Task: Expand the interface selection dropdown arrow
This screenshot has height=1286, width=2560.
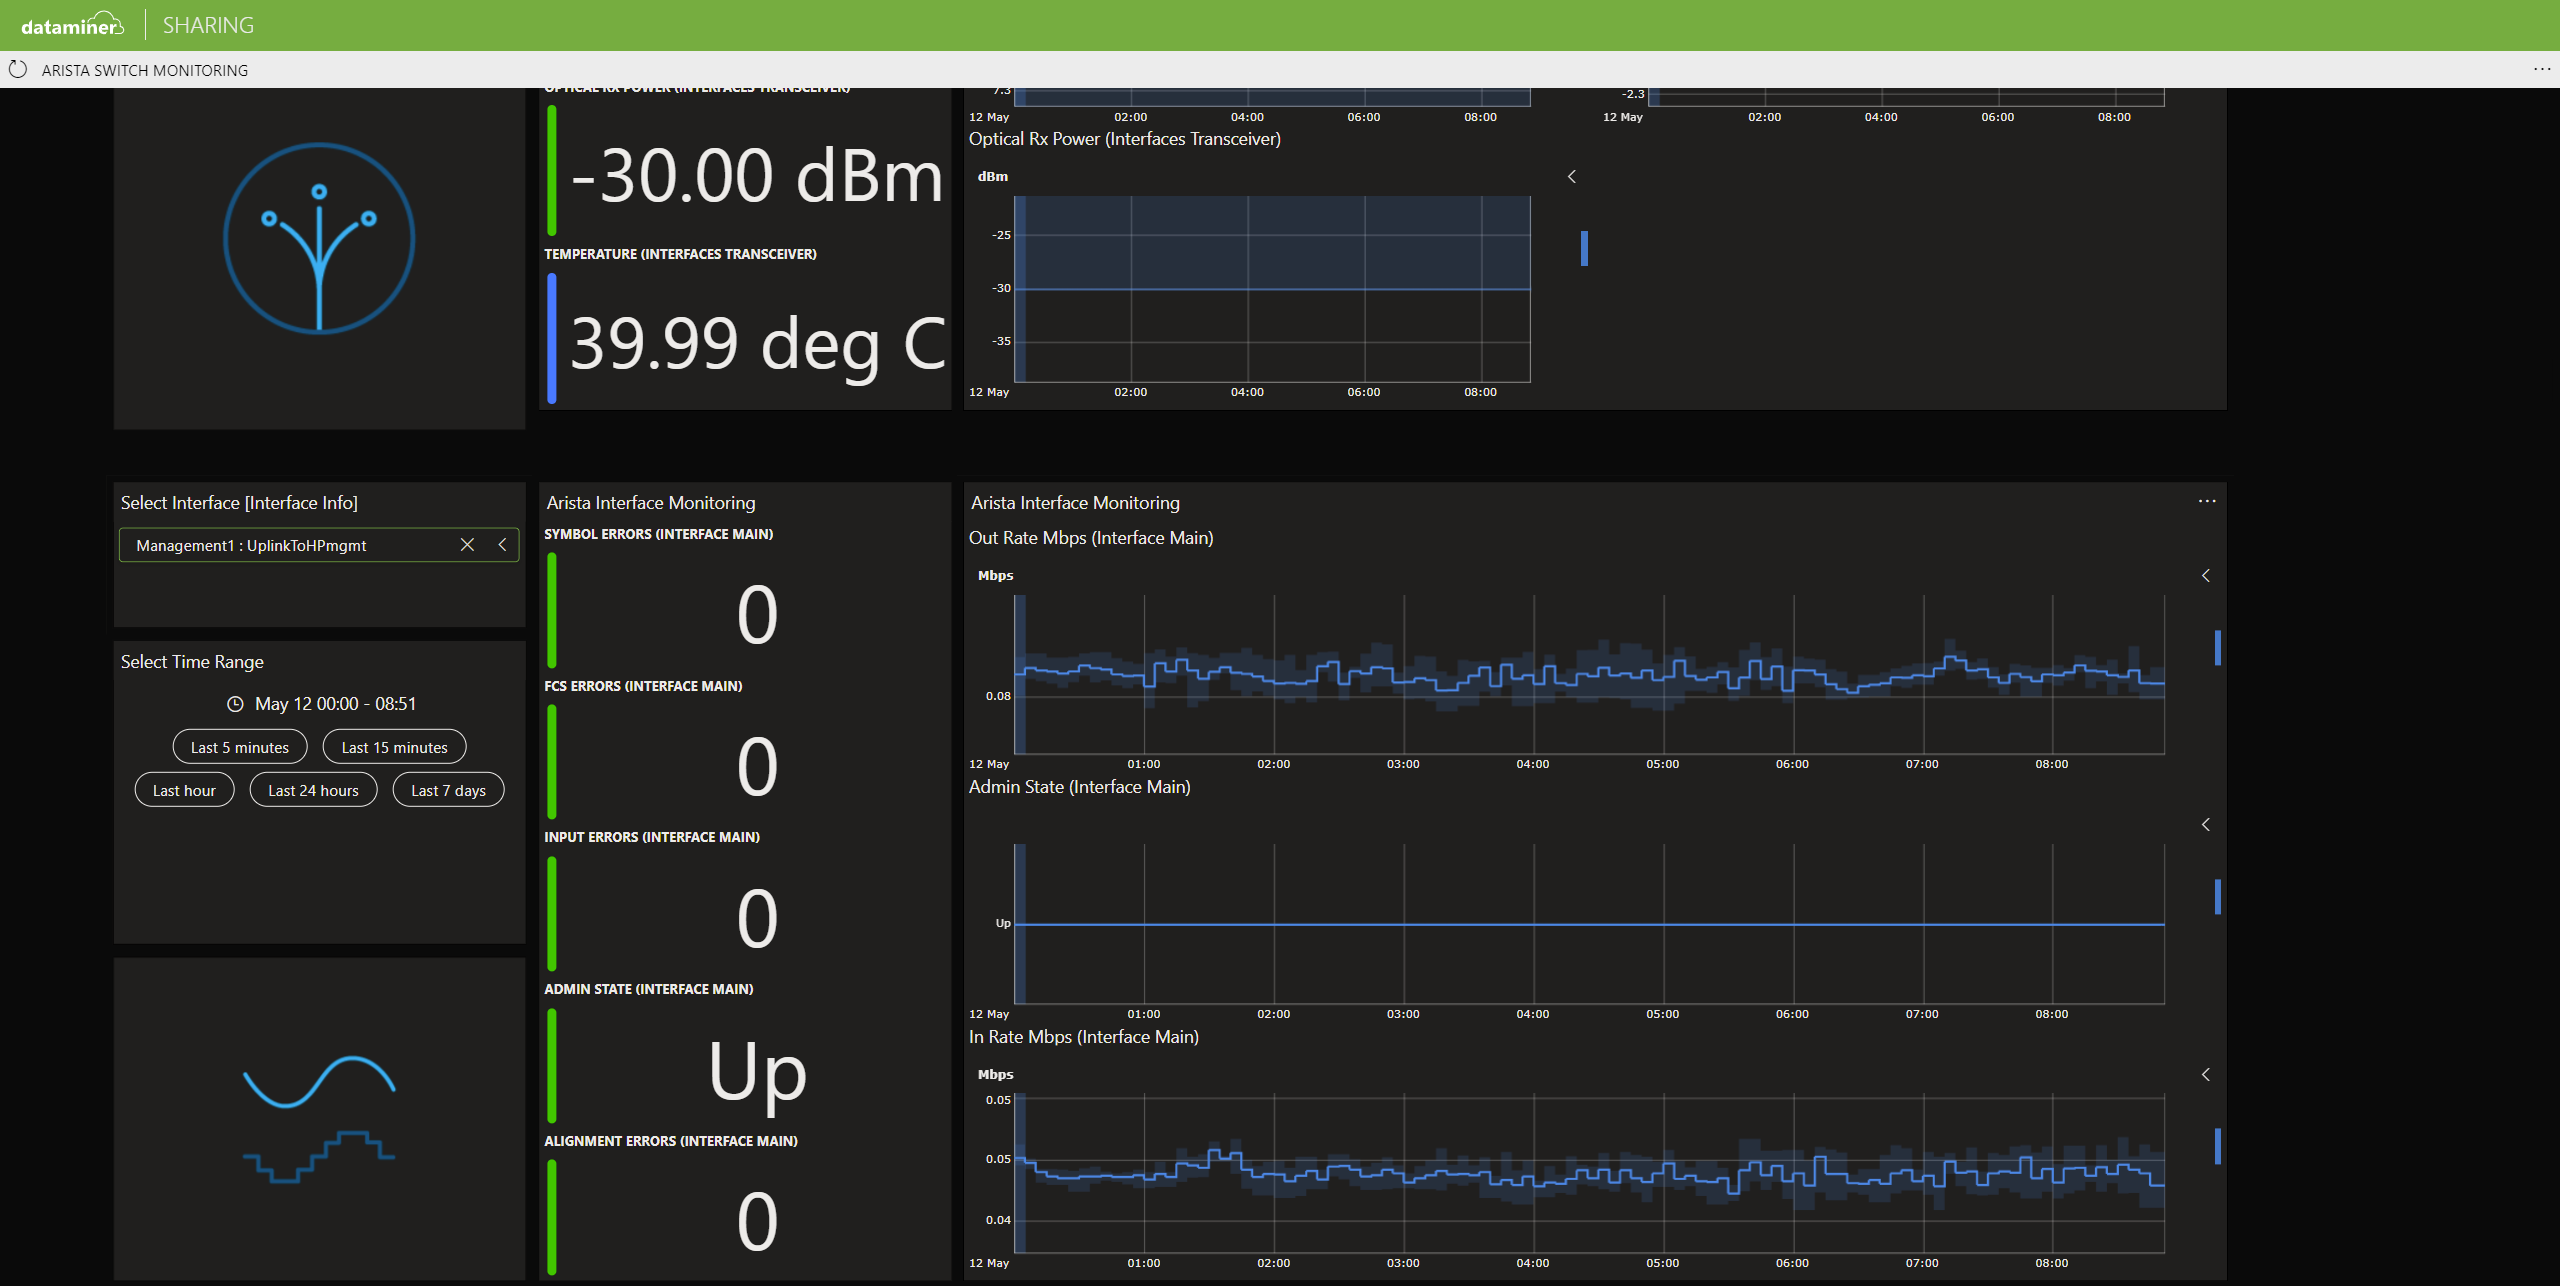Action: pos(502,545)
